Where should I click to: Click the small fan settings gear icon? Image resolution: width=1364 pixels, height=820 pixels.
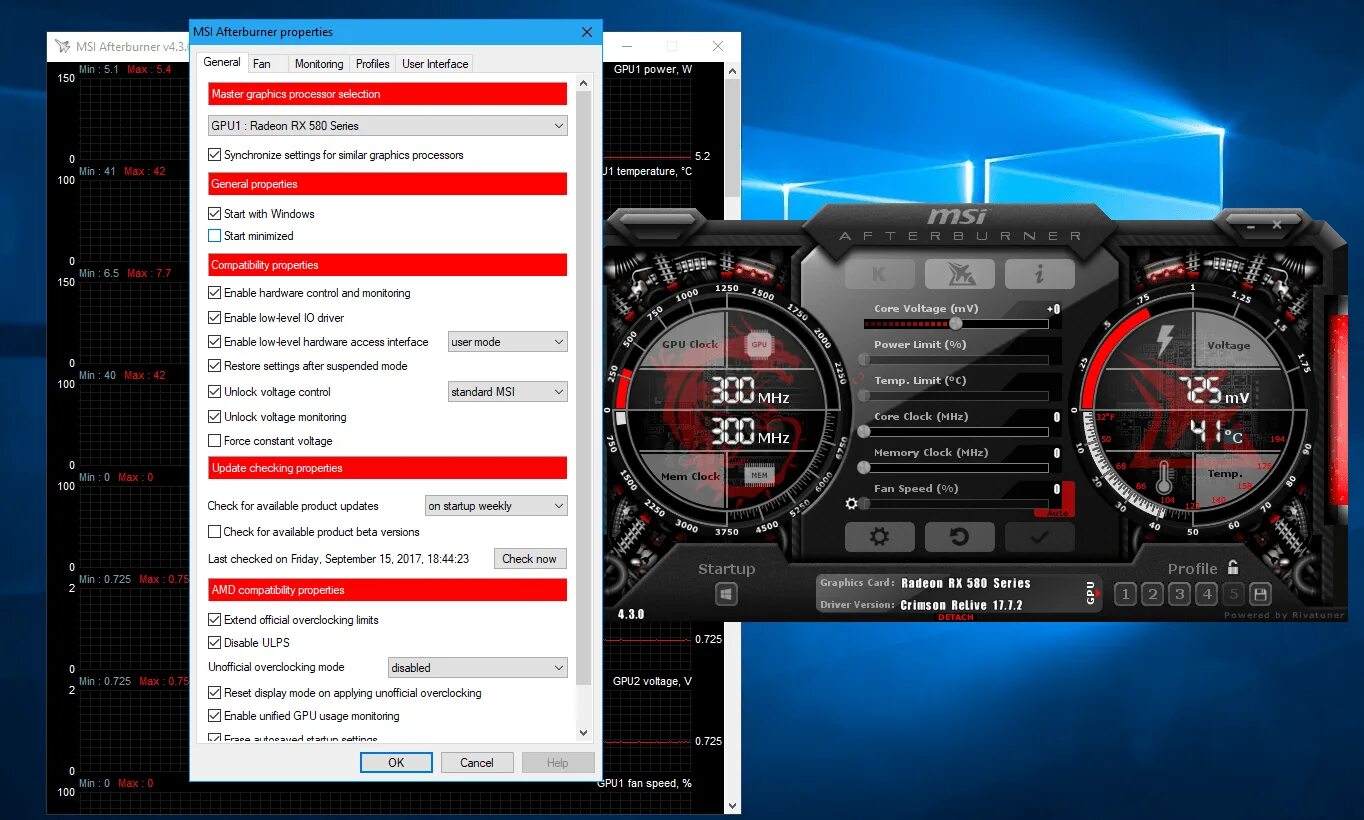tap(852, 504)
